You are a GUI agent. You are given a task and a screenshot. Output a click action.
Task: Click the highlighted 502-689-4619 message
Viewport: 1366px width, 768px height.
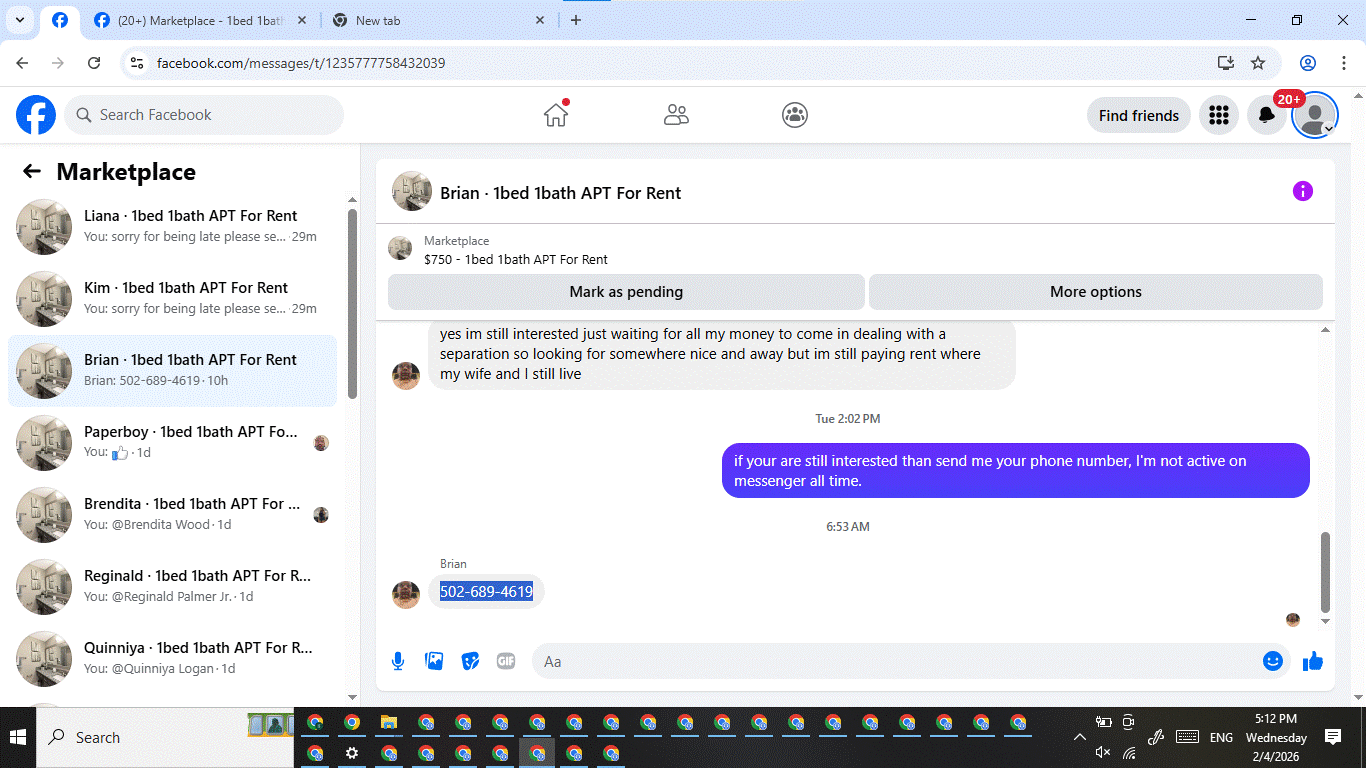pyautogui.click(x=487, y=592)
